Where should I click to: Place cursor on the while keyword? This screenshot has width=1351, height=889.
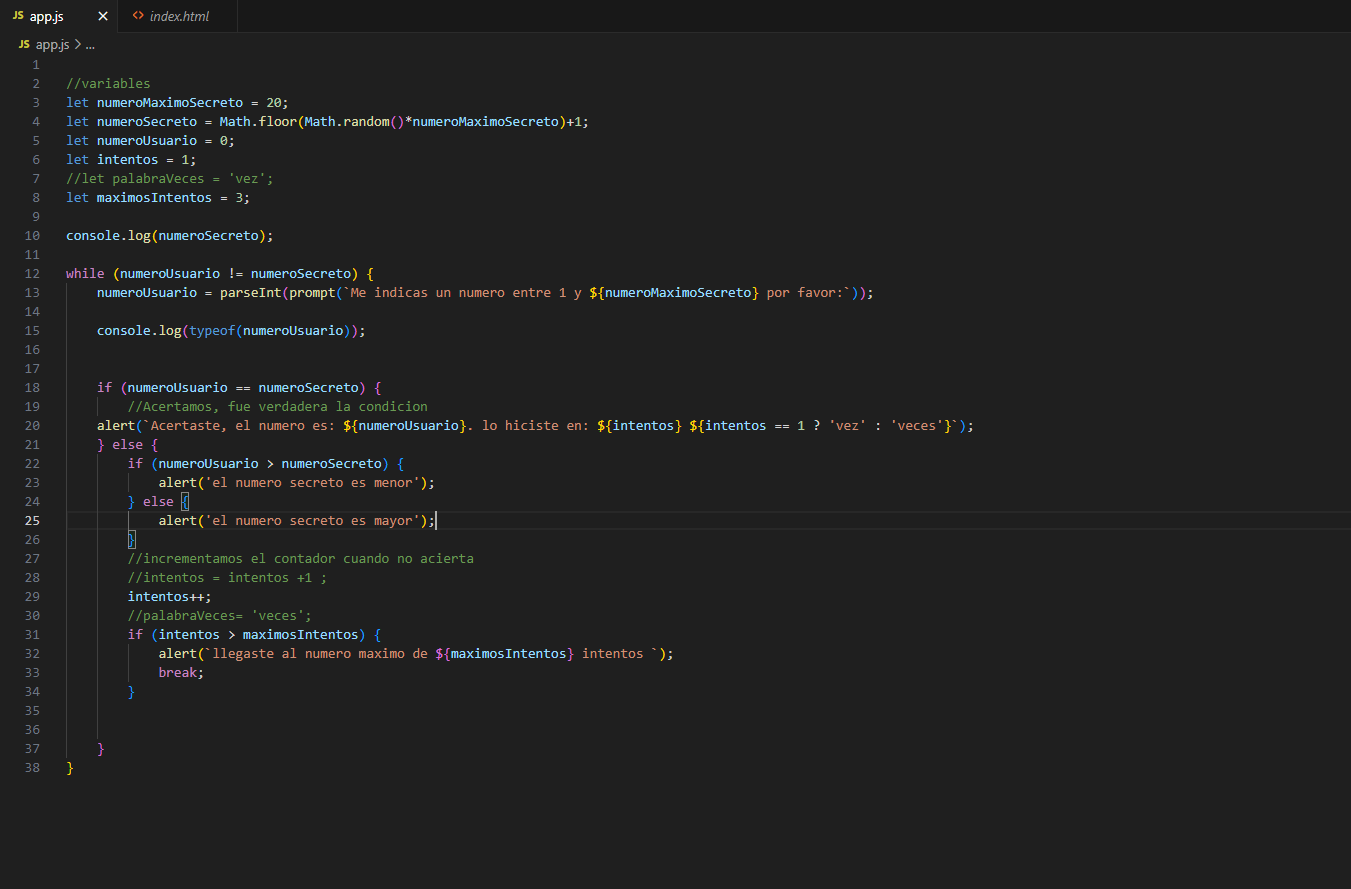point(84,272)
